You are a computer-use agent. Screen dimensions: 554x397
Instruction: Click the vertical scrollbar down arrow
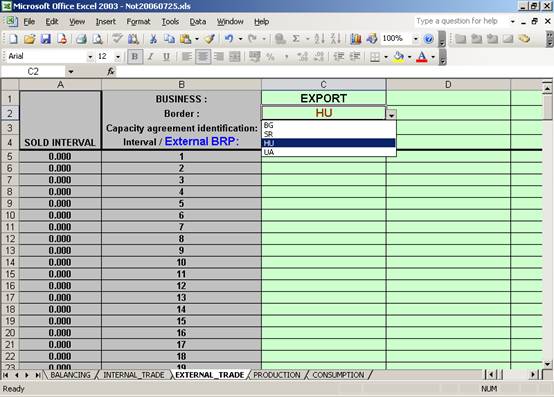point(547,363)
